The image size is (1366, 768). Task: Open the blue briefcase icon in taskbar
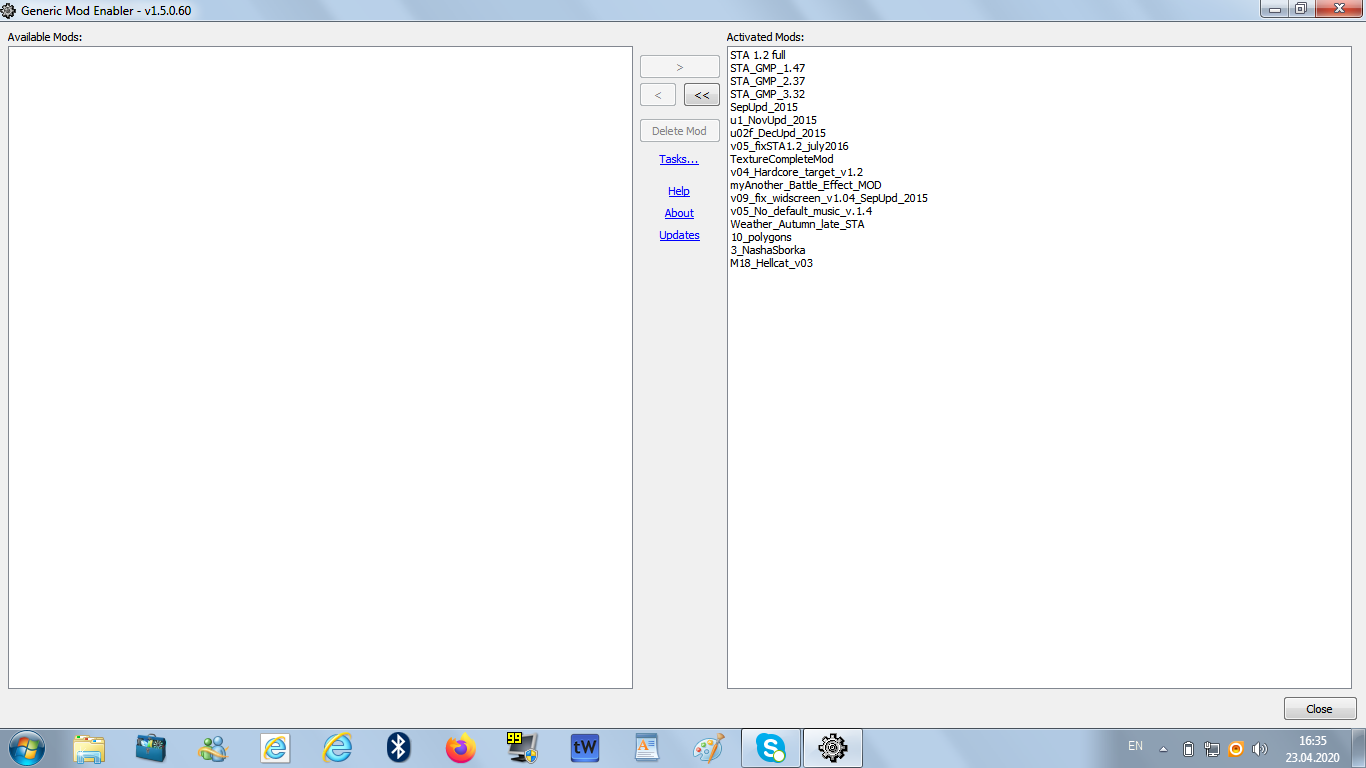pyautogui.click(x=151, y=748)
